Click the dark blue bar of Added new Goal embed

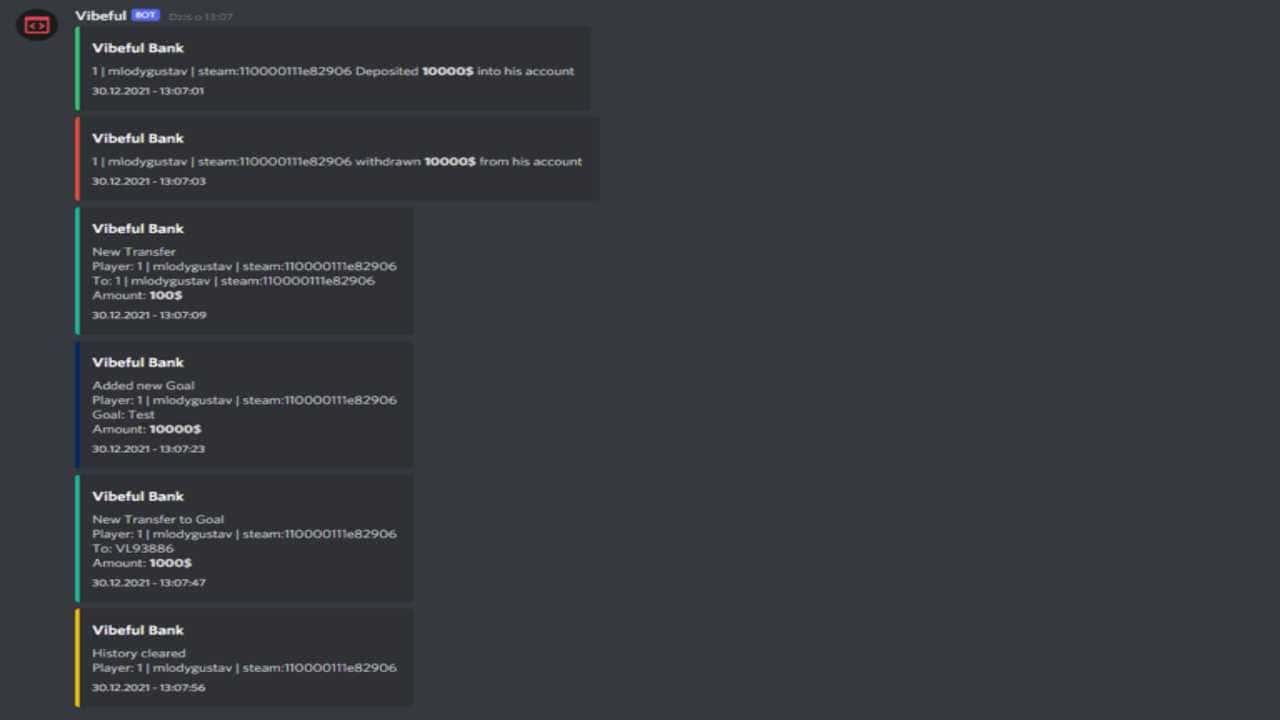pos(77,405)
